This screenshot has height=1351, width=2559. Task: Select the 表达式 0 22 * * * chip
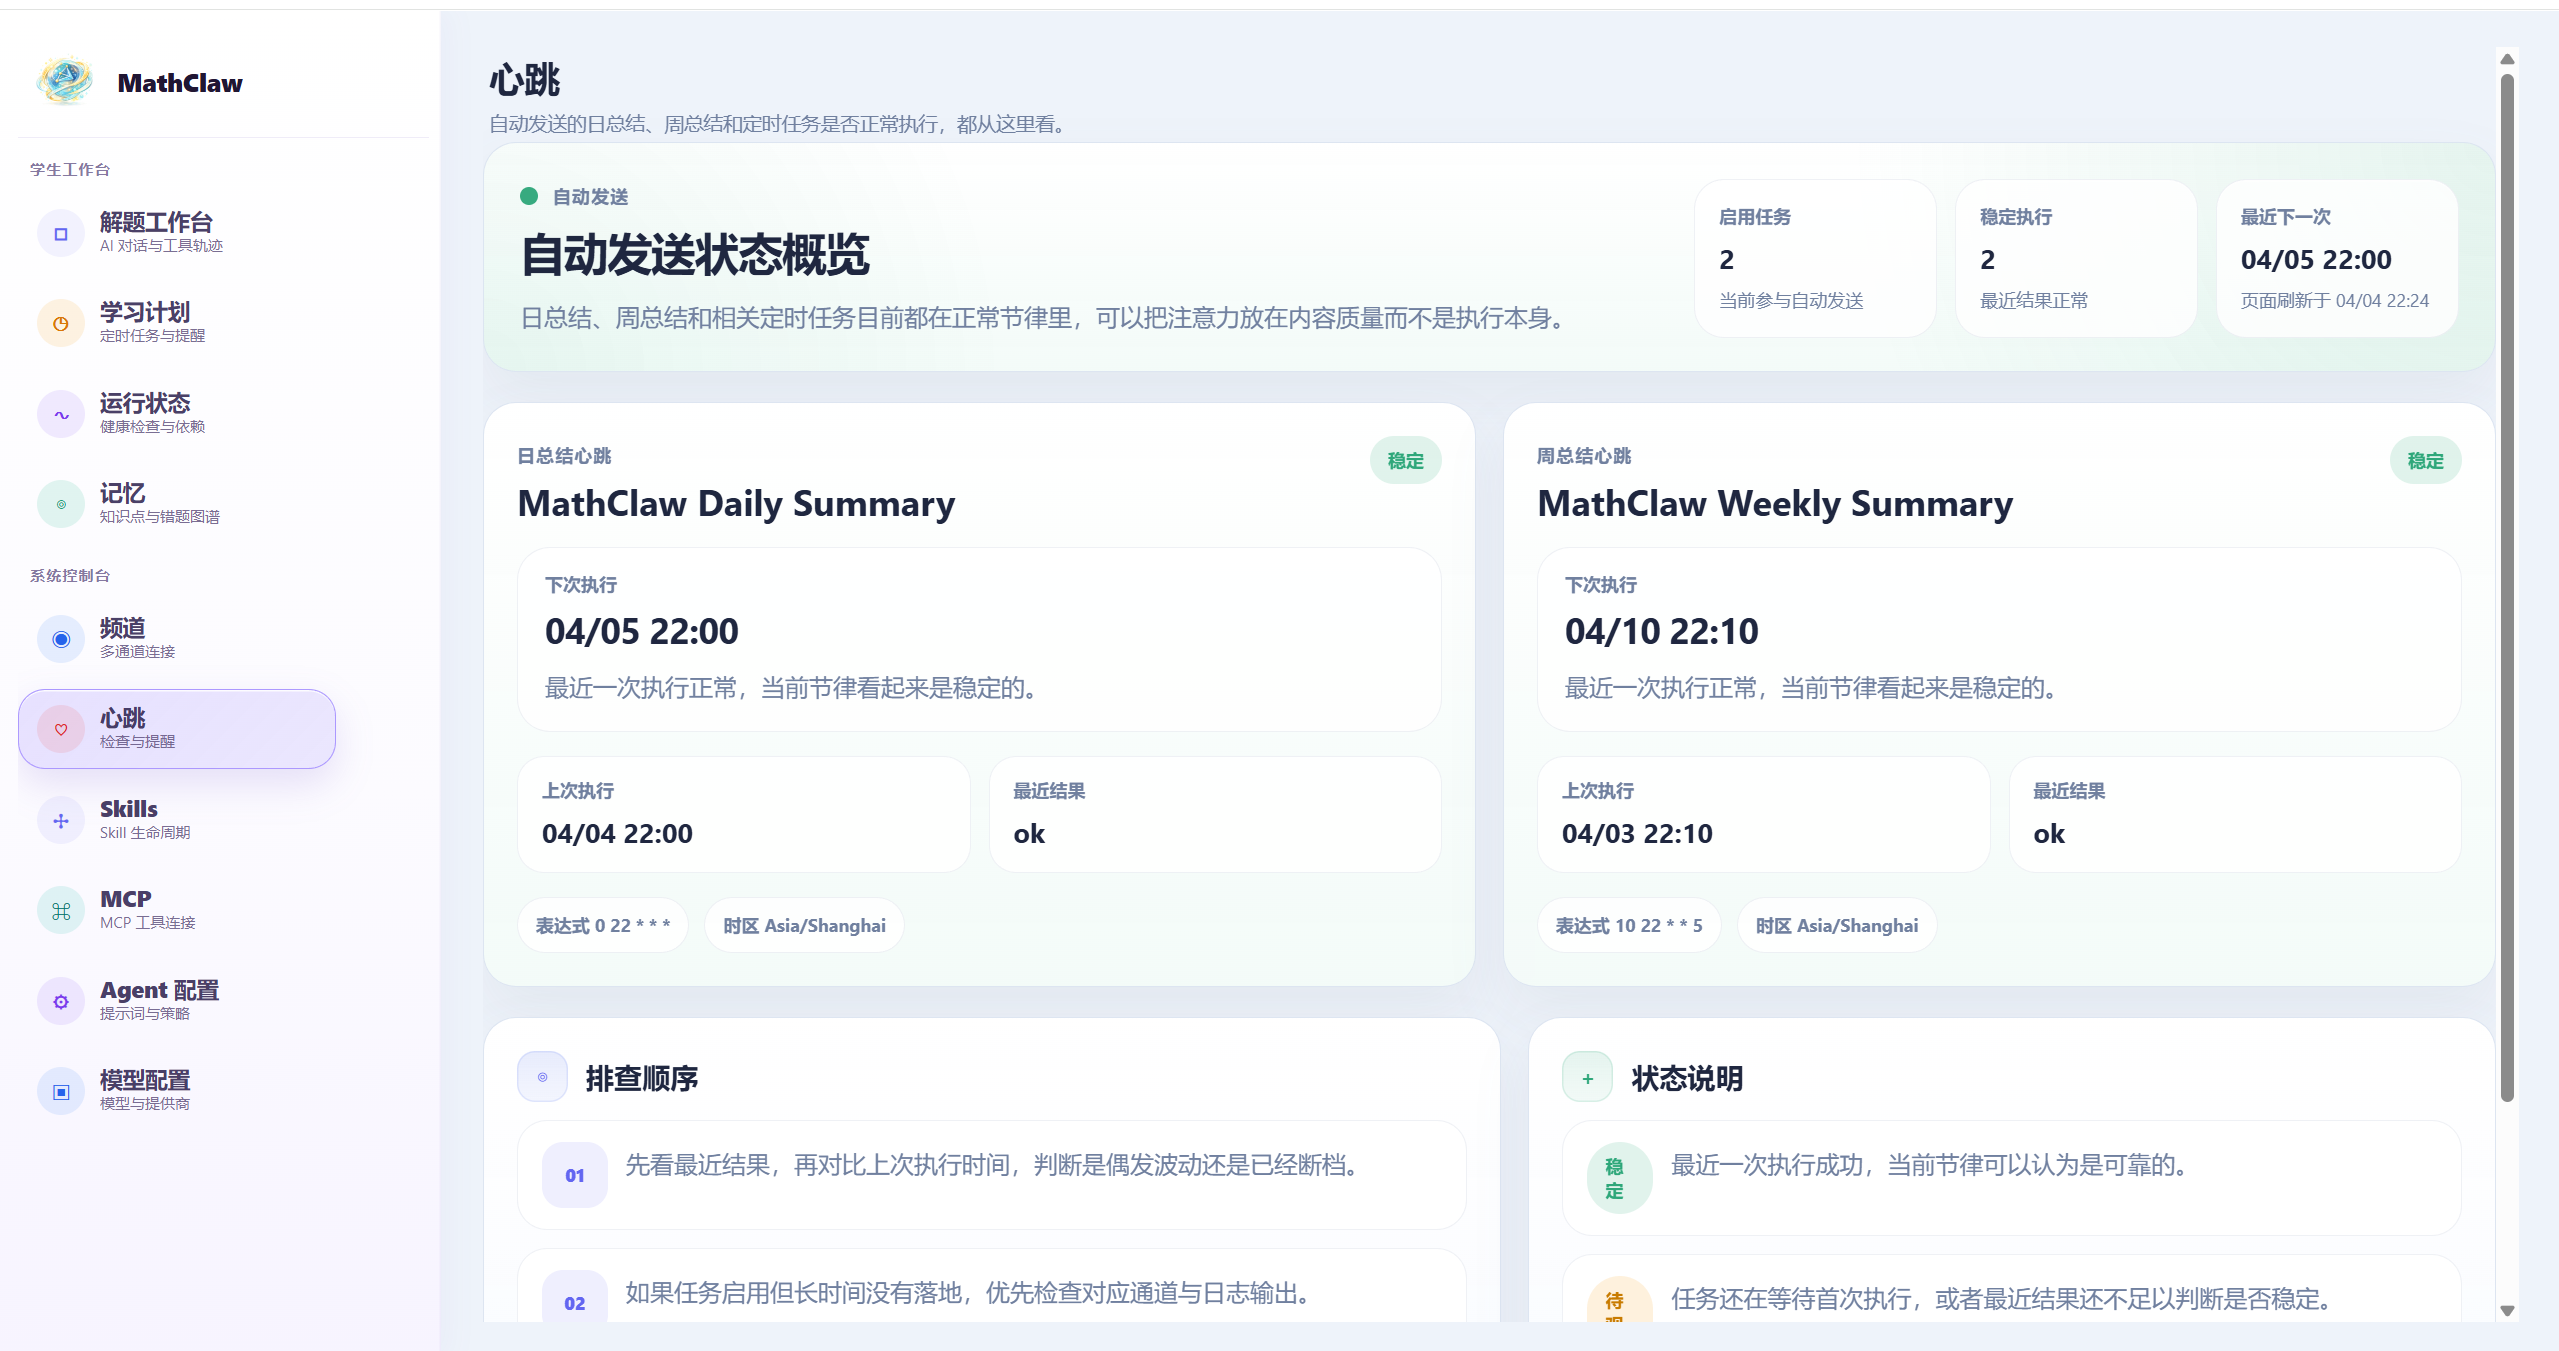click(602, 925)
